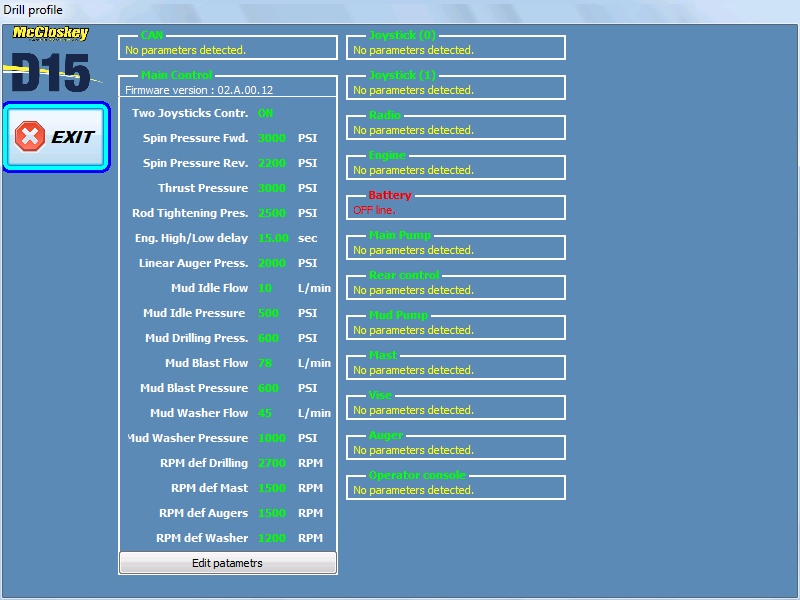Click the RPM def Drilling 2700 value
This screenshot has height=600, width=800.
click(271, 463)
